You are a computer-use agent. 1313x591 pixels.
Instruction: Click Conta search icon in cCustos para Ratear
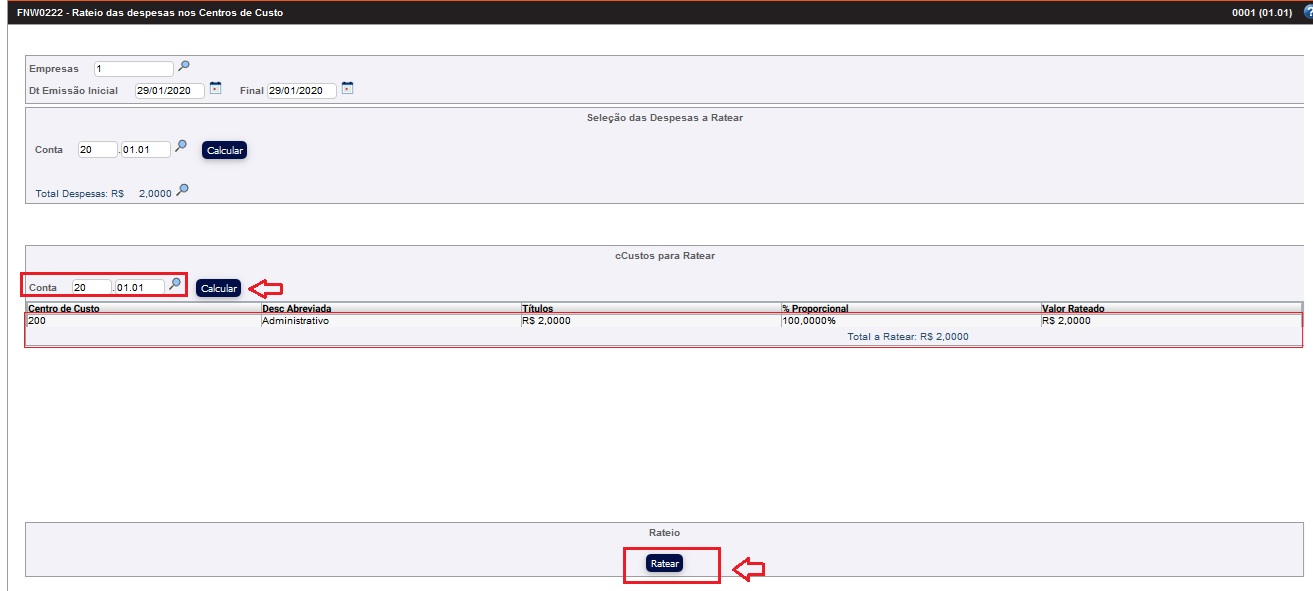click(175, 285)
